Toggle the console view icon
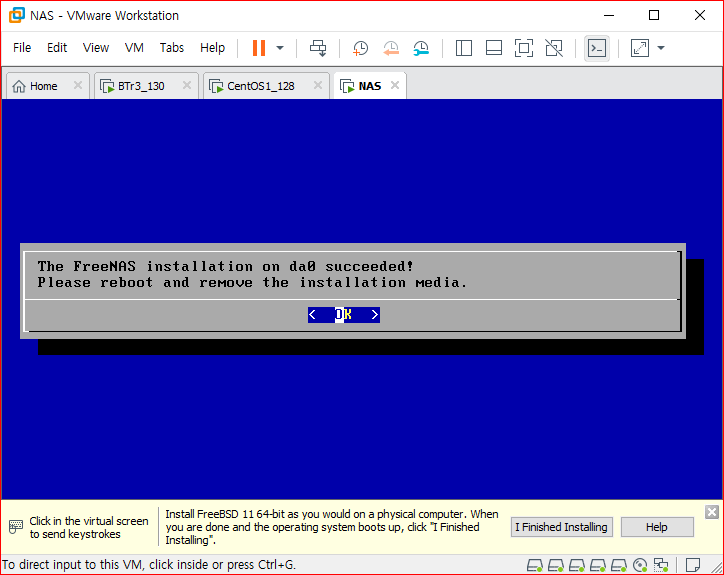Viewport: 724px width, 575px height. [597, 48]
